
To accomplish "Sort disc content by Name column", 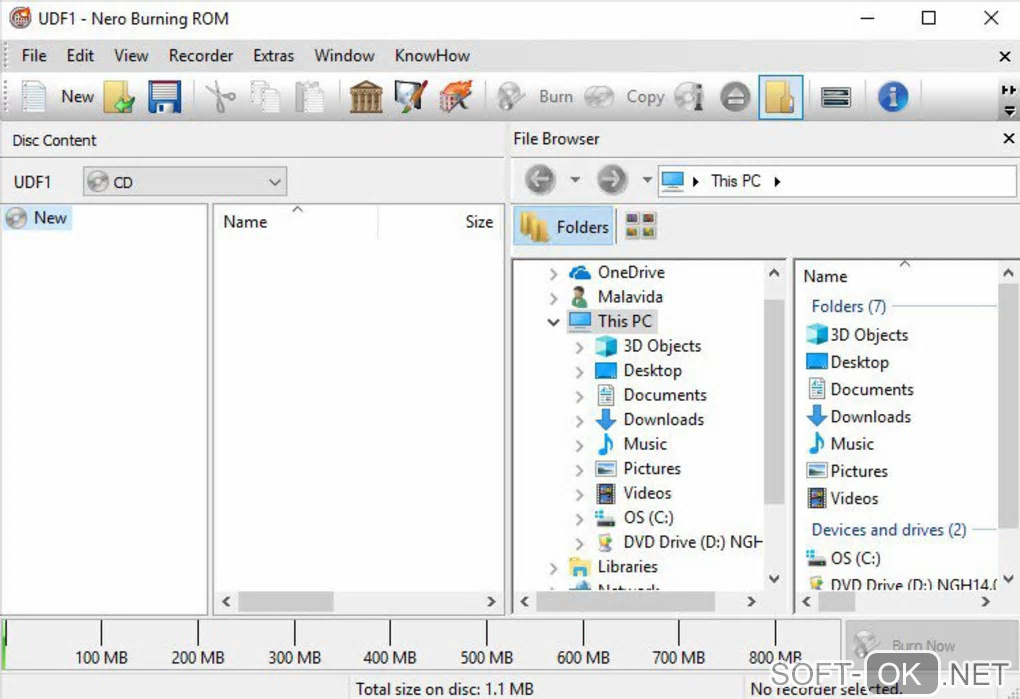I will pyautogui.click(x=295, y=222).
